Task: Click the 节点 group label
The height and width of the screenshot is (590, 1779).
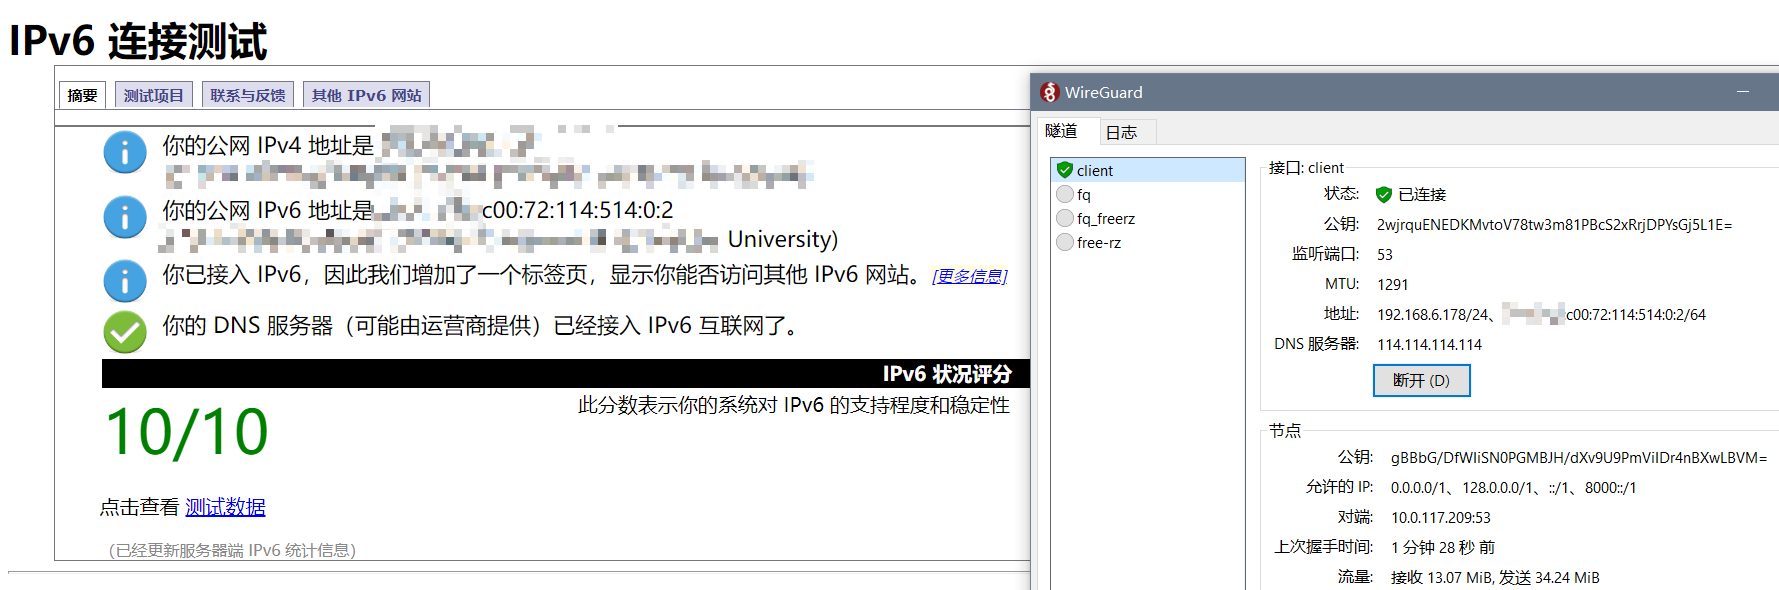Action: [1285, 430]
